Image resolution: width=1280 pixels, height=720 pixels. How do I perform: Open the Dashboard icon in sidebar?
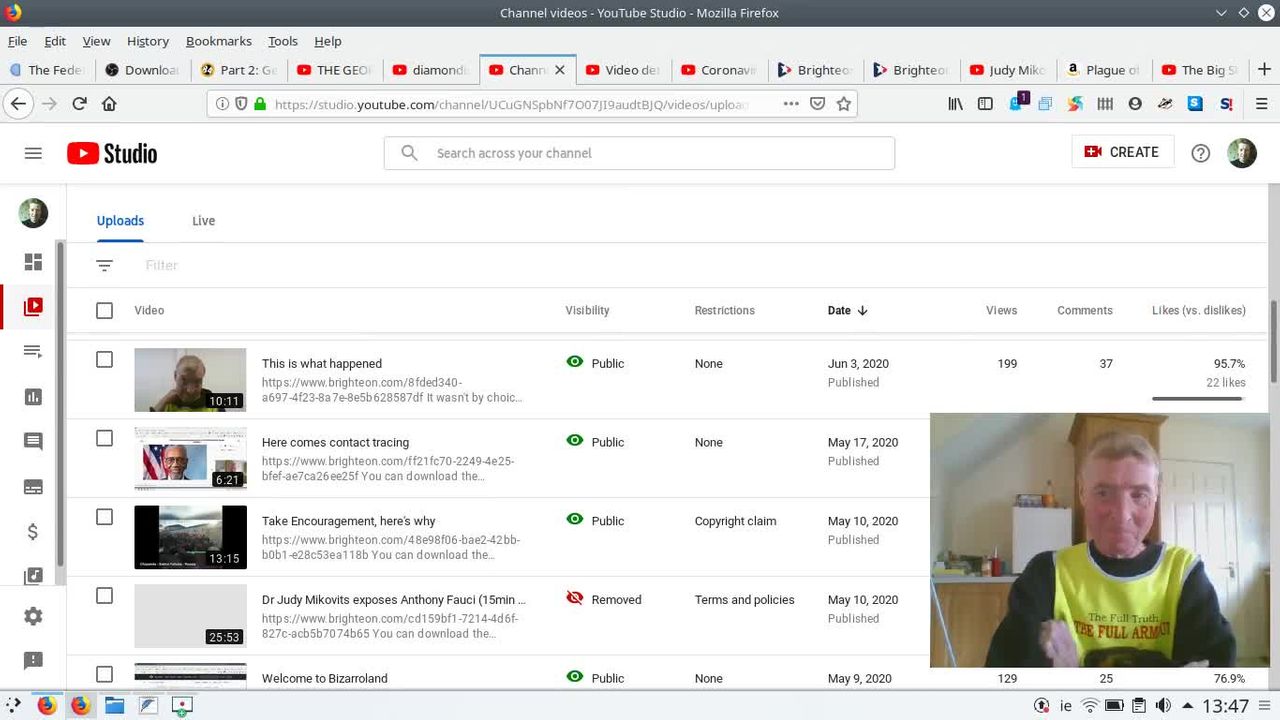pyautogui.click(x=33, y=262)
